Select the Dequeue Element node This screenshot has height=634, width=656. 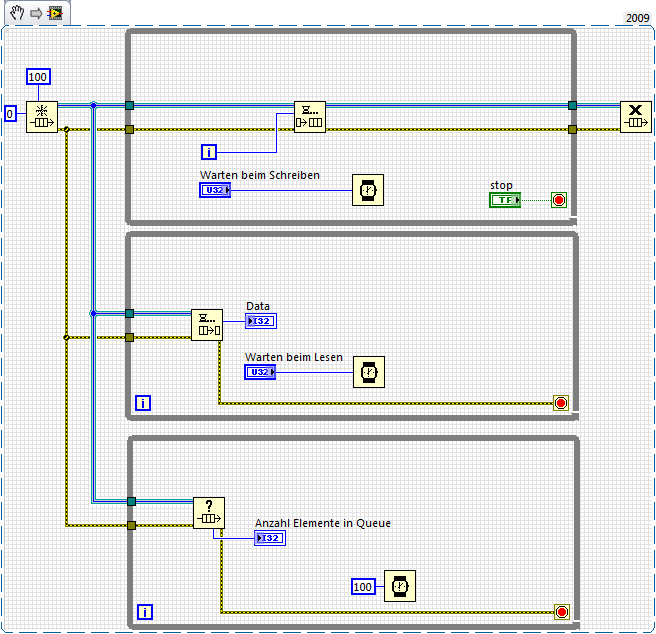click(x=207, y=325)
